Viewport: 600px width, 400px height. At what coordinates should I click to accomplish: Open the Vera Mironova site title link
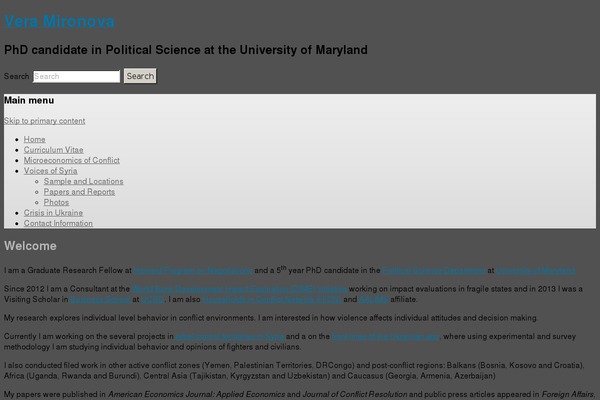coord(59,21)
